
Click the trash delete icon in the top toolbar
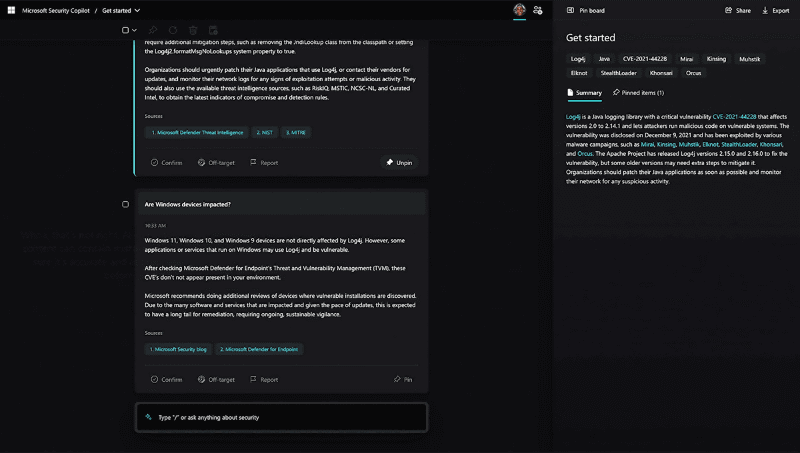(192, 30)
